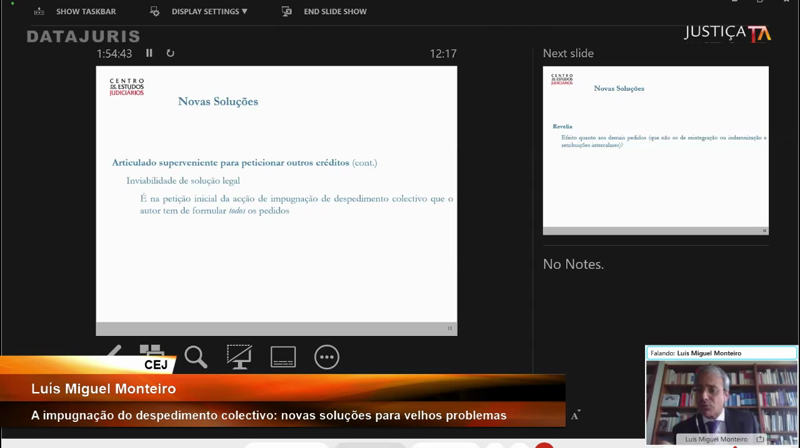Click Show Taskbar at the top
The image size is (800, 448).
tap(85, 12)
